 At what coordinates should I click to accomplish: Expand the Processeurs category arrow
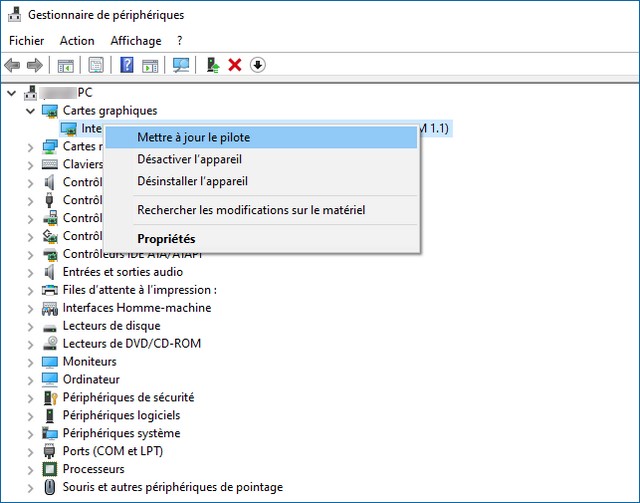pos(29,470)
